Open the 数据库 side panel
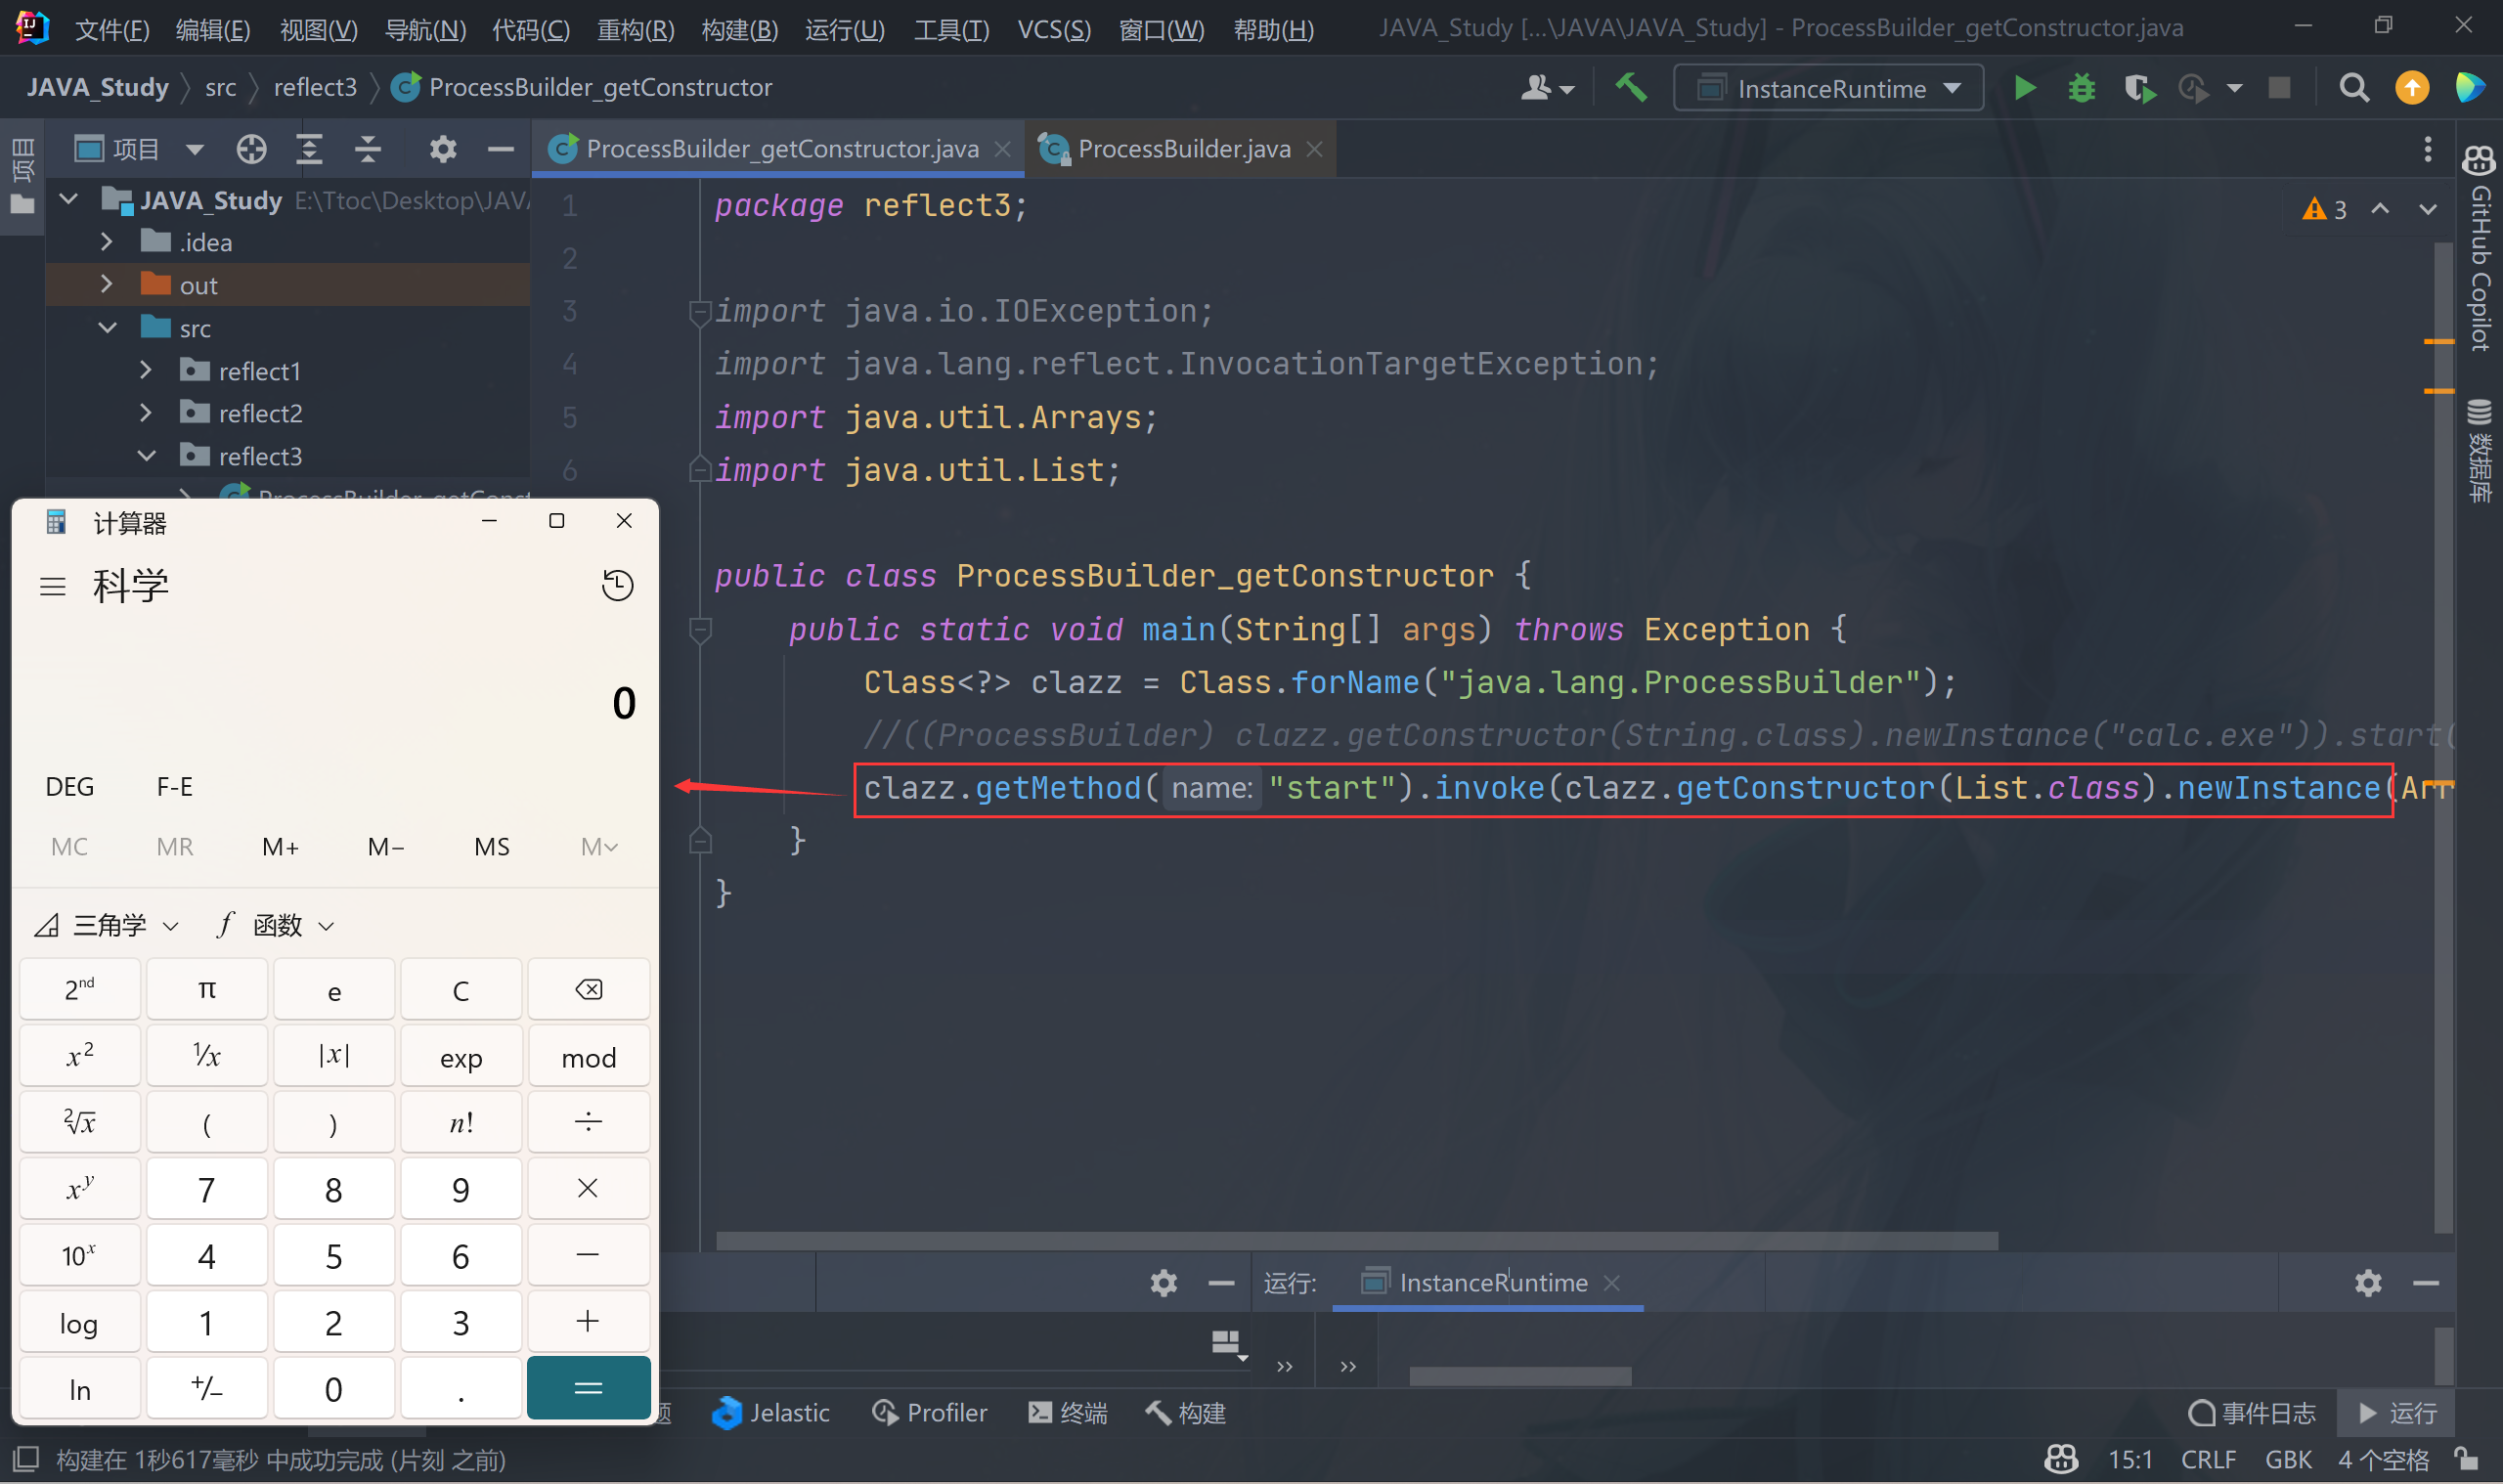This screenshot has width=2503, height=1484. pos(2479,450)
